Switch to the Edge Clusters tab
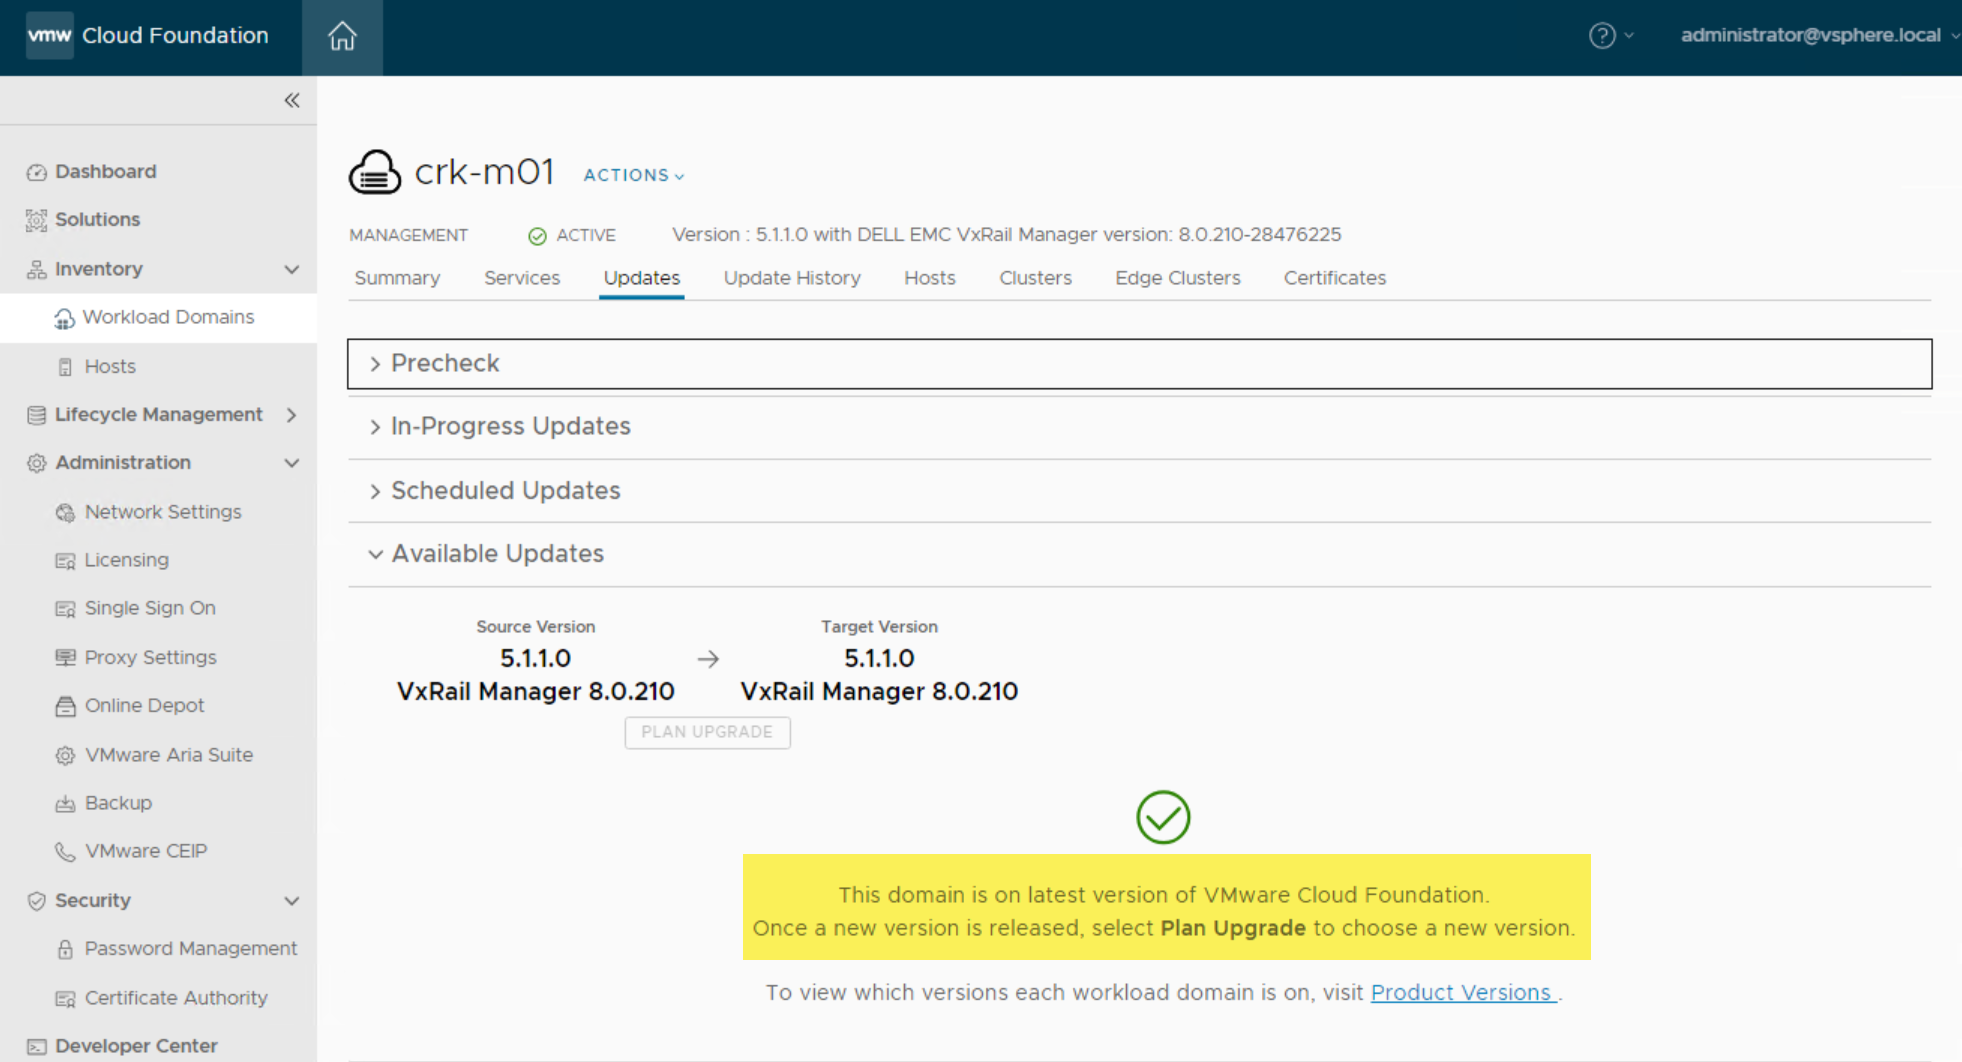Screen dimensions: 1962x1062 (x=1177, y=278)
